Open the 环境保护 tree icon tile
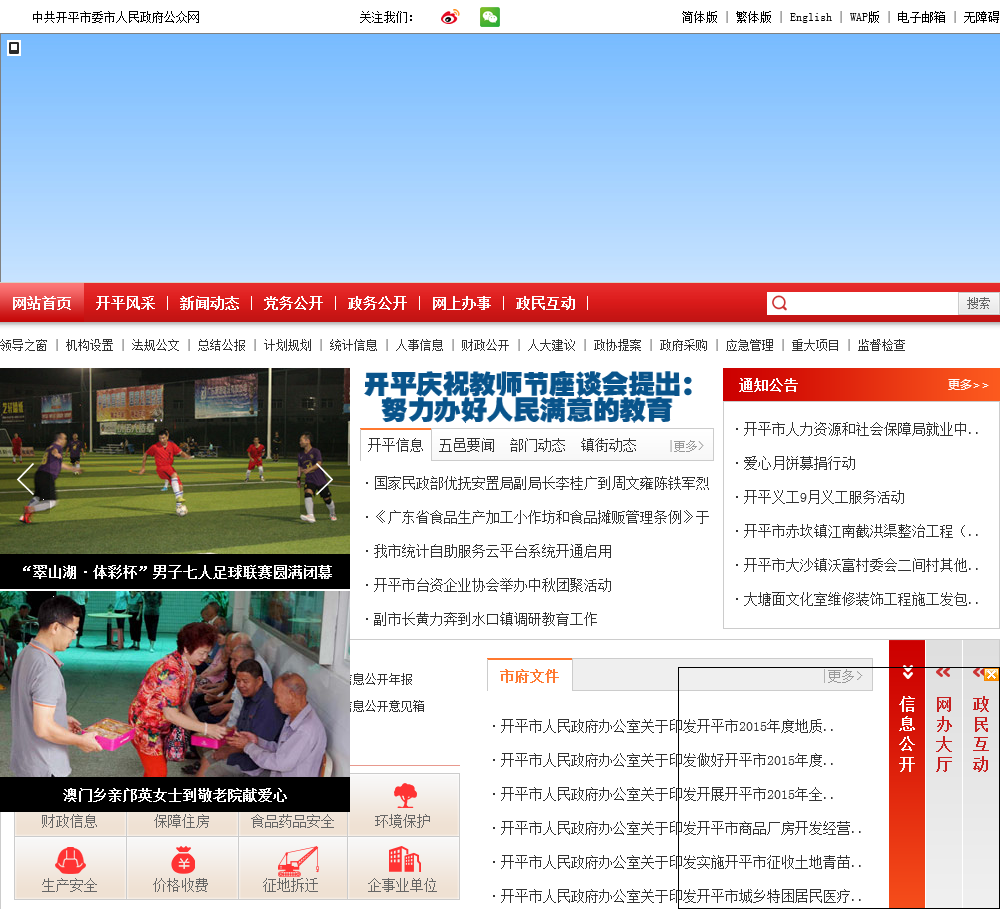The height and width of the screenshot is (909, 1000). click(404, 805)
